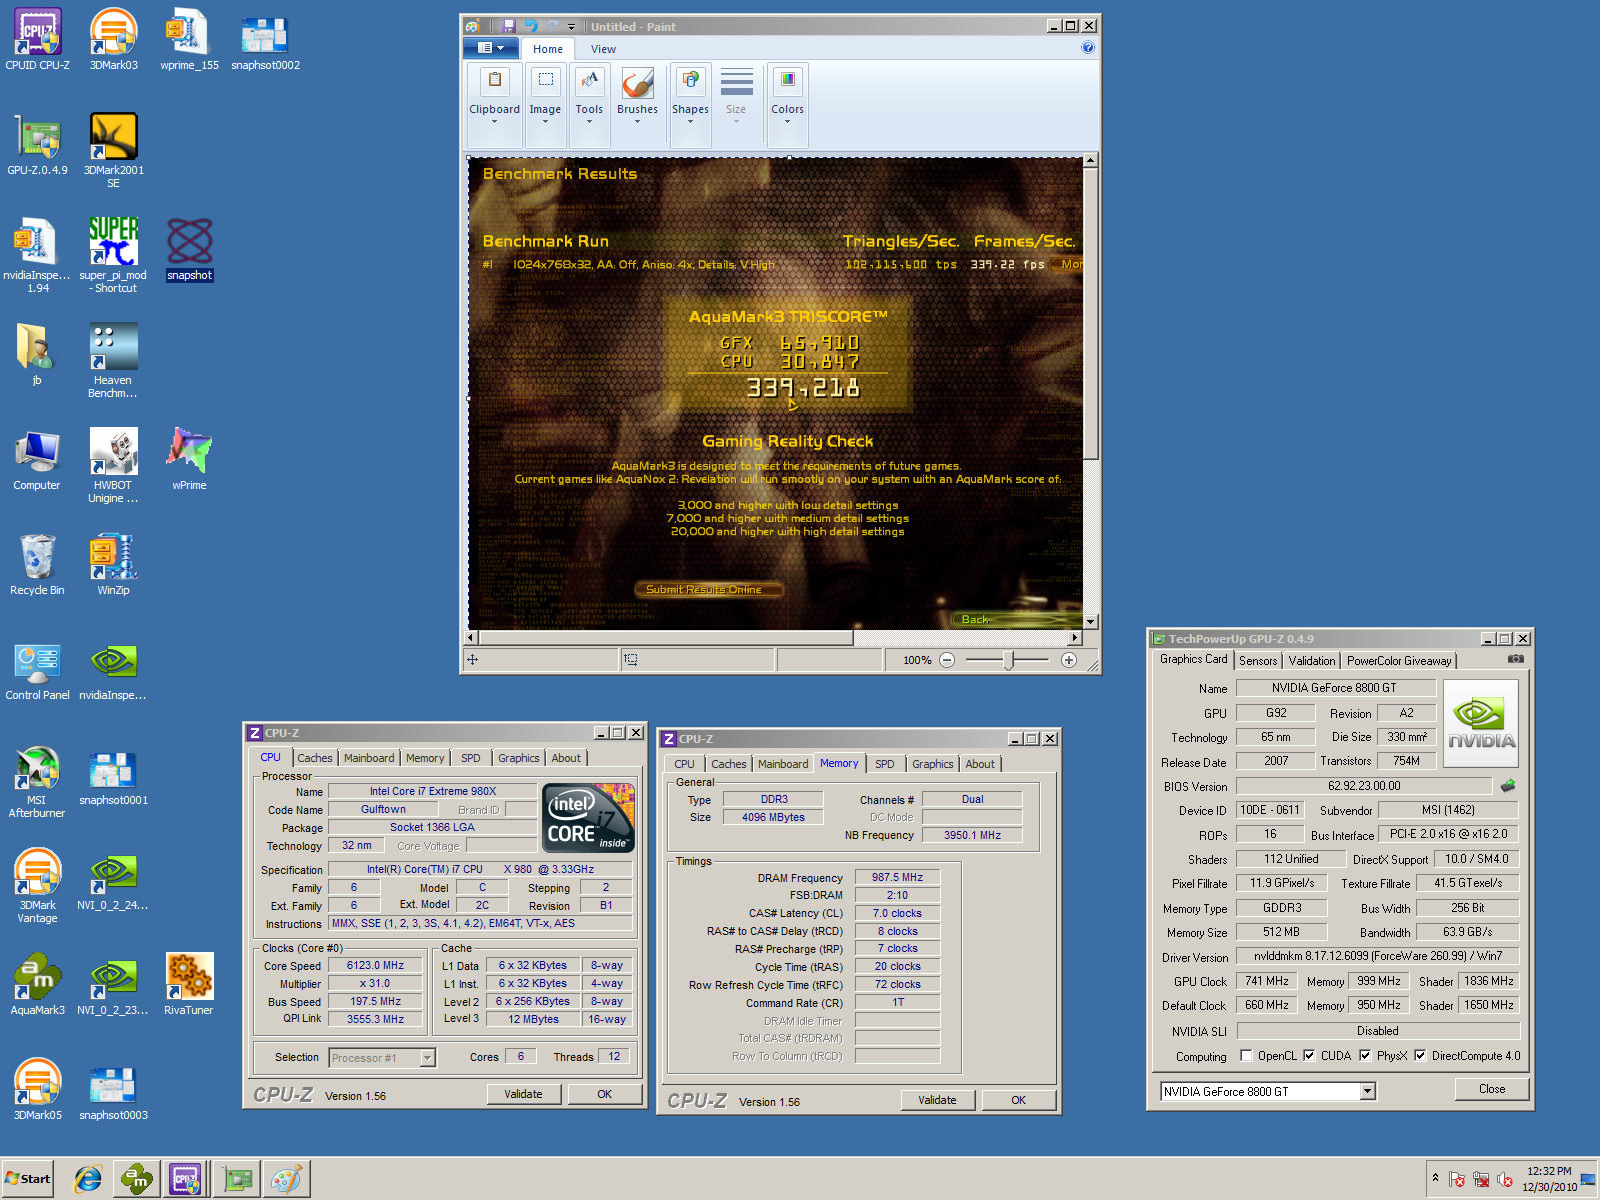Open the Processor #1 selection dropdown in CPU-Z
This screenshot has height=1200, width=1600.
[x=428, y=1057]
